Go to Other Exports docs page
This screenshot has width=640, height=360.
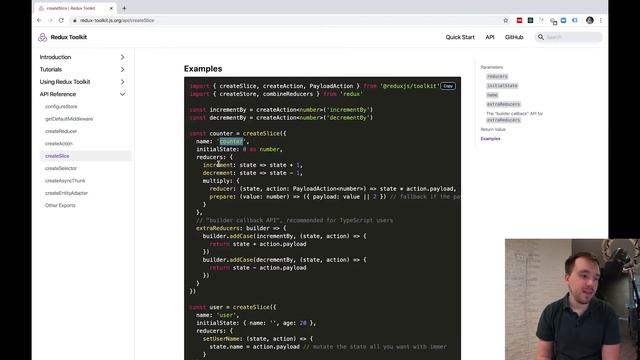(x=60, y=205)
